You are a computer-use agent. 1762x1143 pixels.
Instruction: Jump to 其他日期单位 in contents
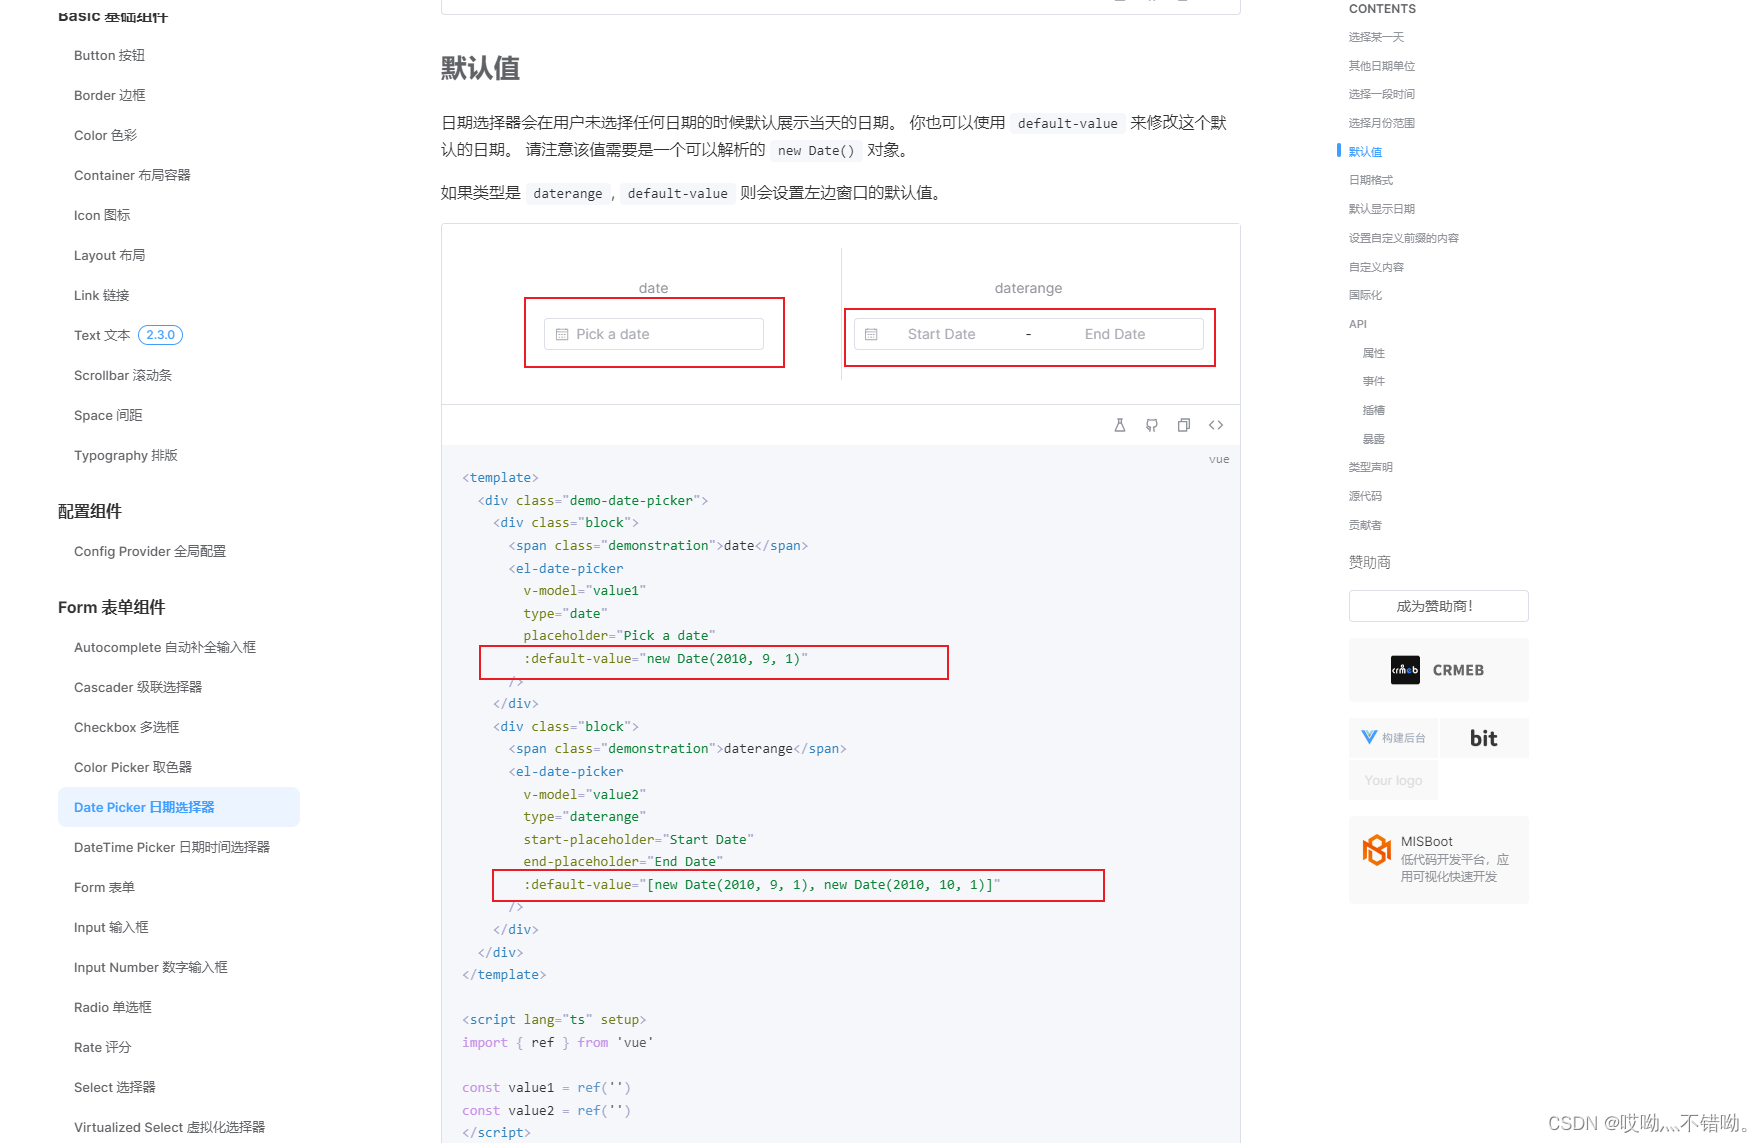pyautogui.click(x=1382, y=66)
